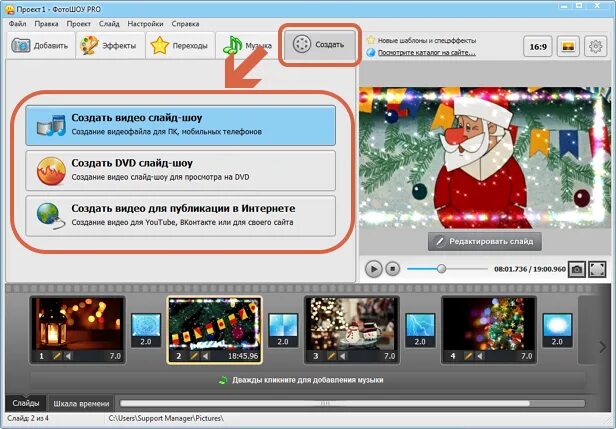
Task: Open the Создать tab
Action: (x=320, y=44)
